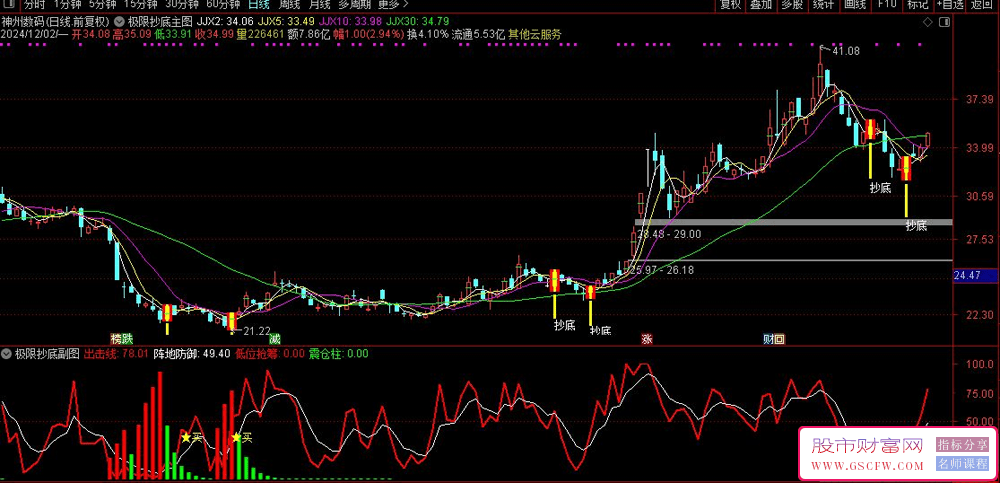
Task: Click the first yellow star 买 marker
Action: coord(185,437)
